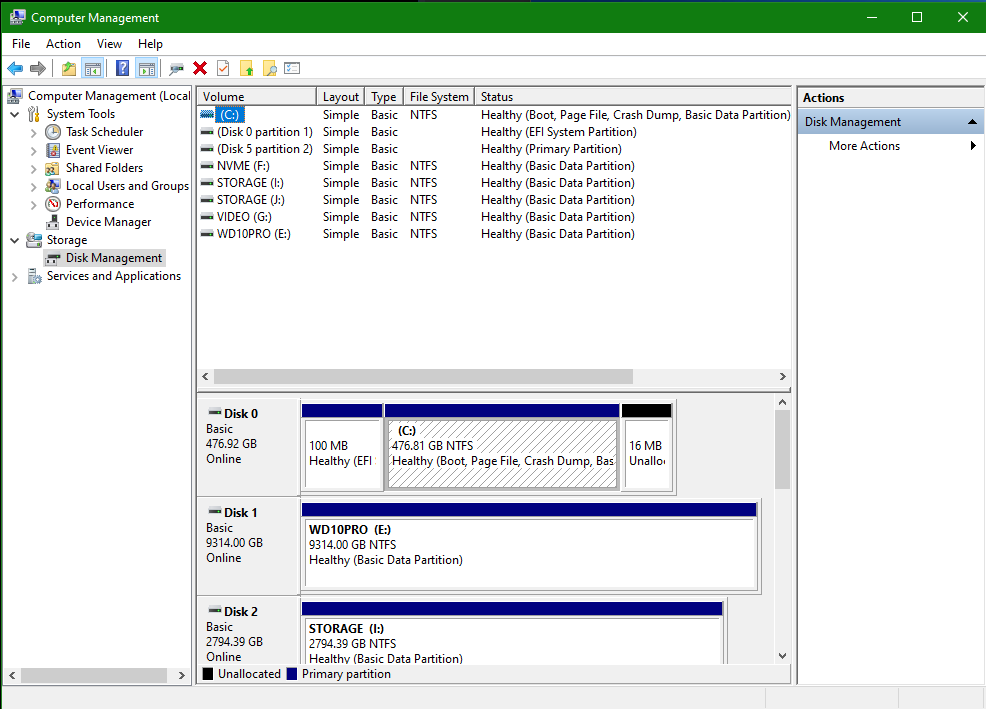The width and height of the screenshot is (986, 709).
Task: Expand the Services and Applications node
Action: click(x=14, y=275)
